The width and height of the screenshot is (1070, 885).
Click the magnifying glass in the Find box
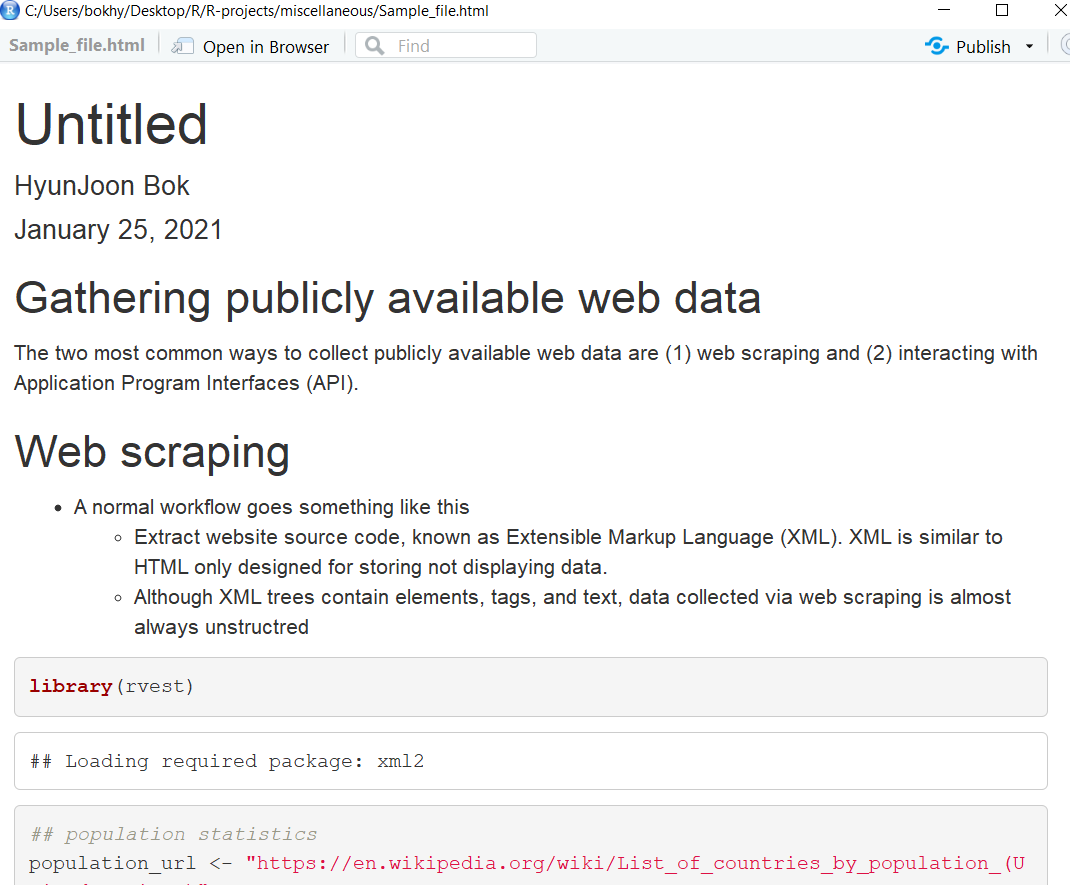pyautogui.click(x=372, y=45)
